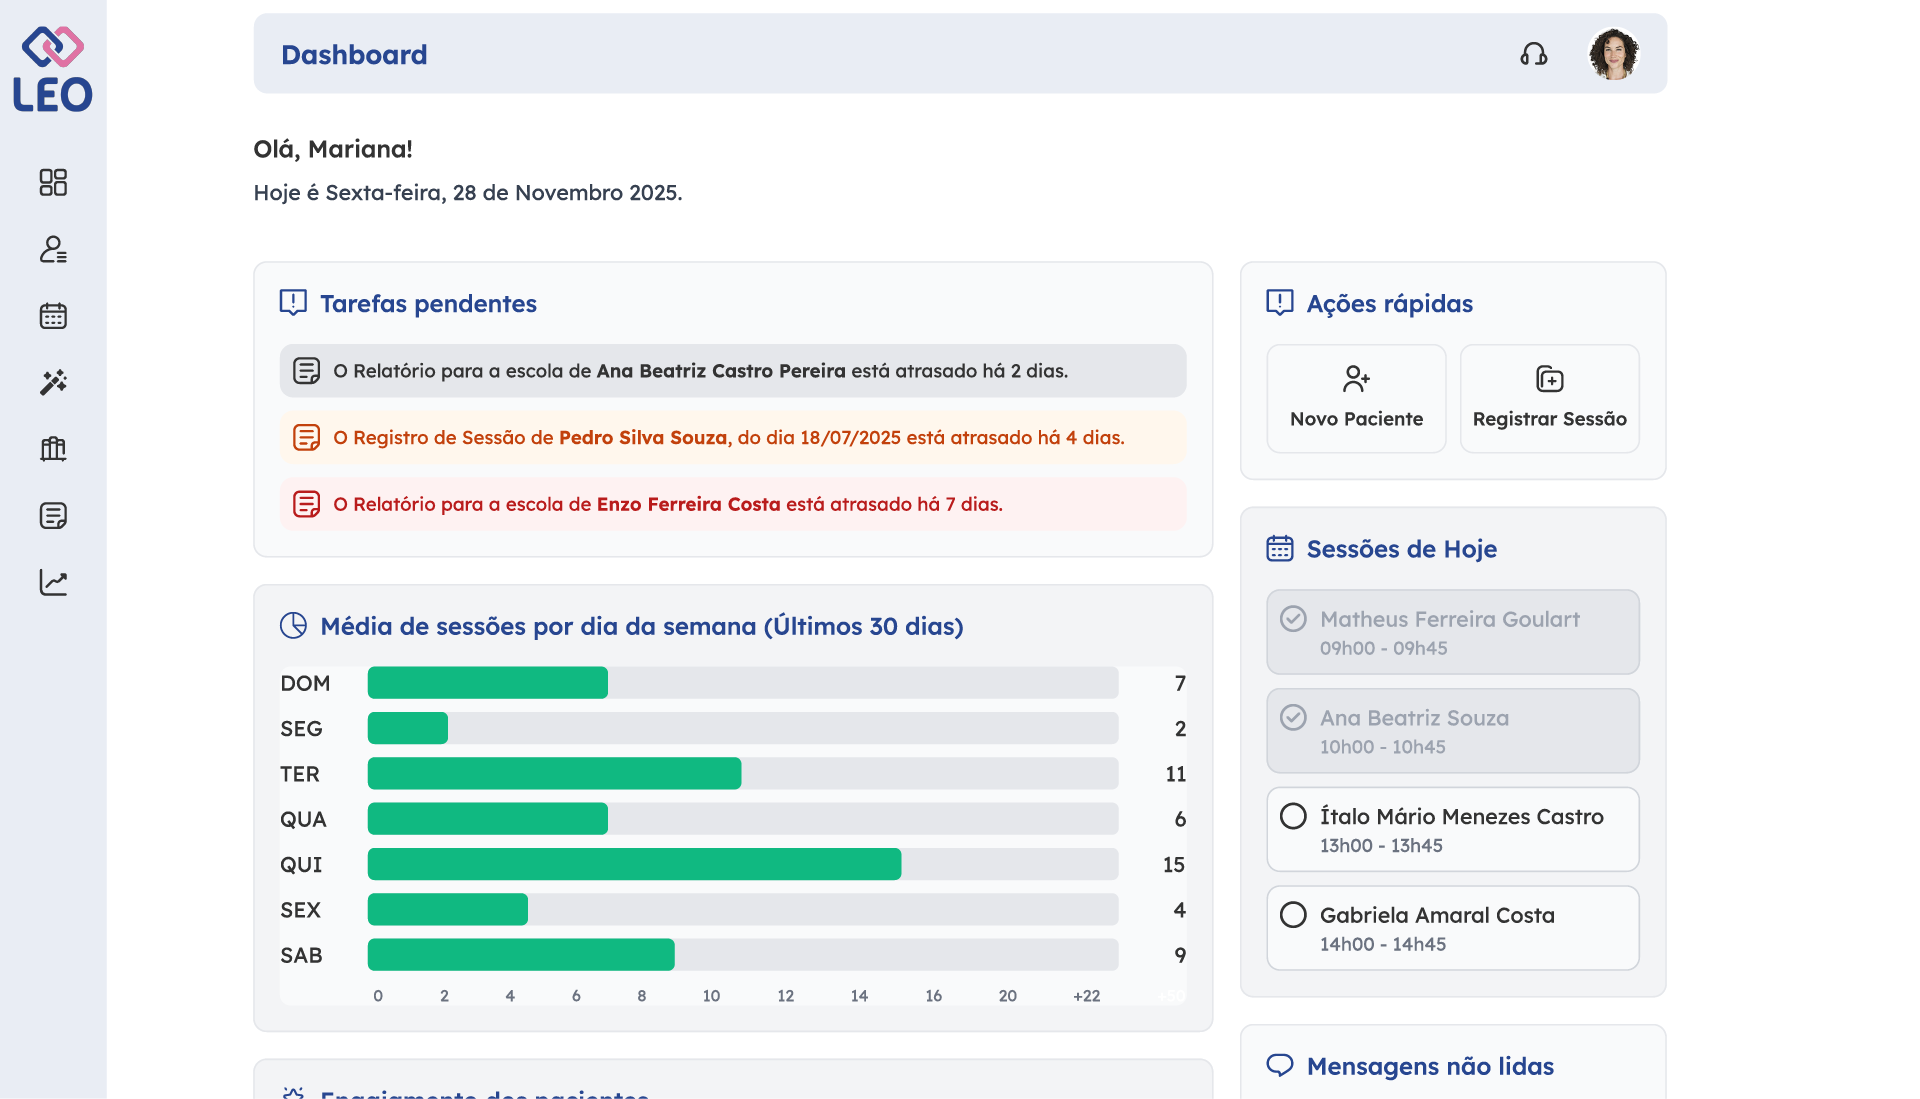Uncheck Matheus Ferreira Goulart session

click(x=1293, y=619)
